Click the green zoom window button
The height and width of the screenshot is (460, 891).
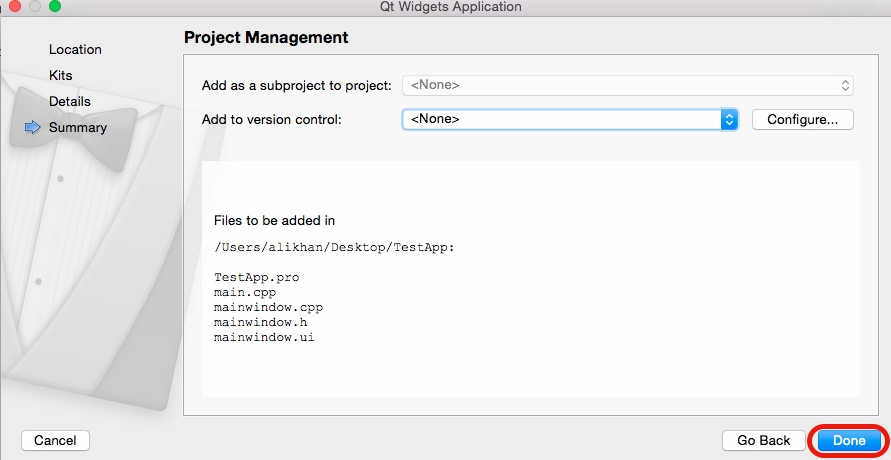tap(55, 6)
